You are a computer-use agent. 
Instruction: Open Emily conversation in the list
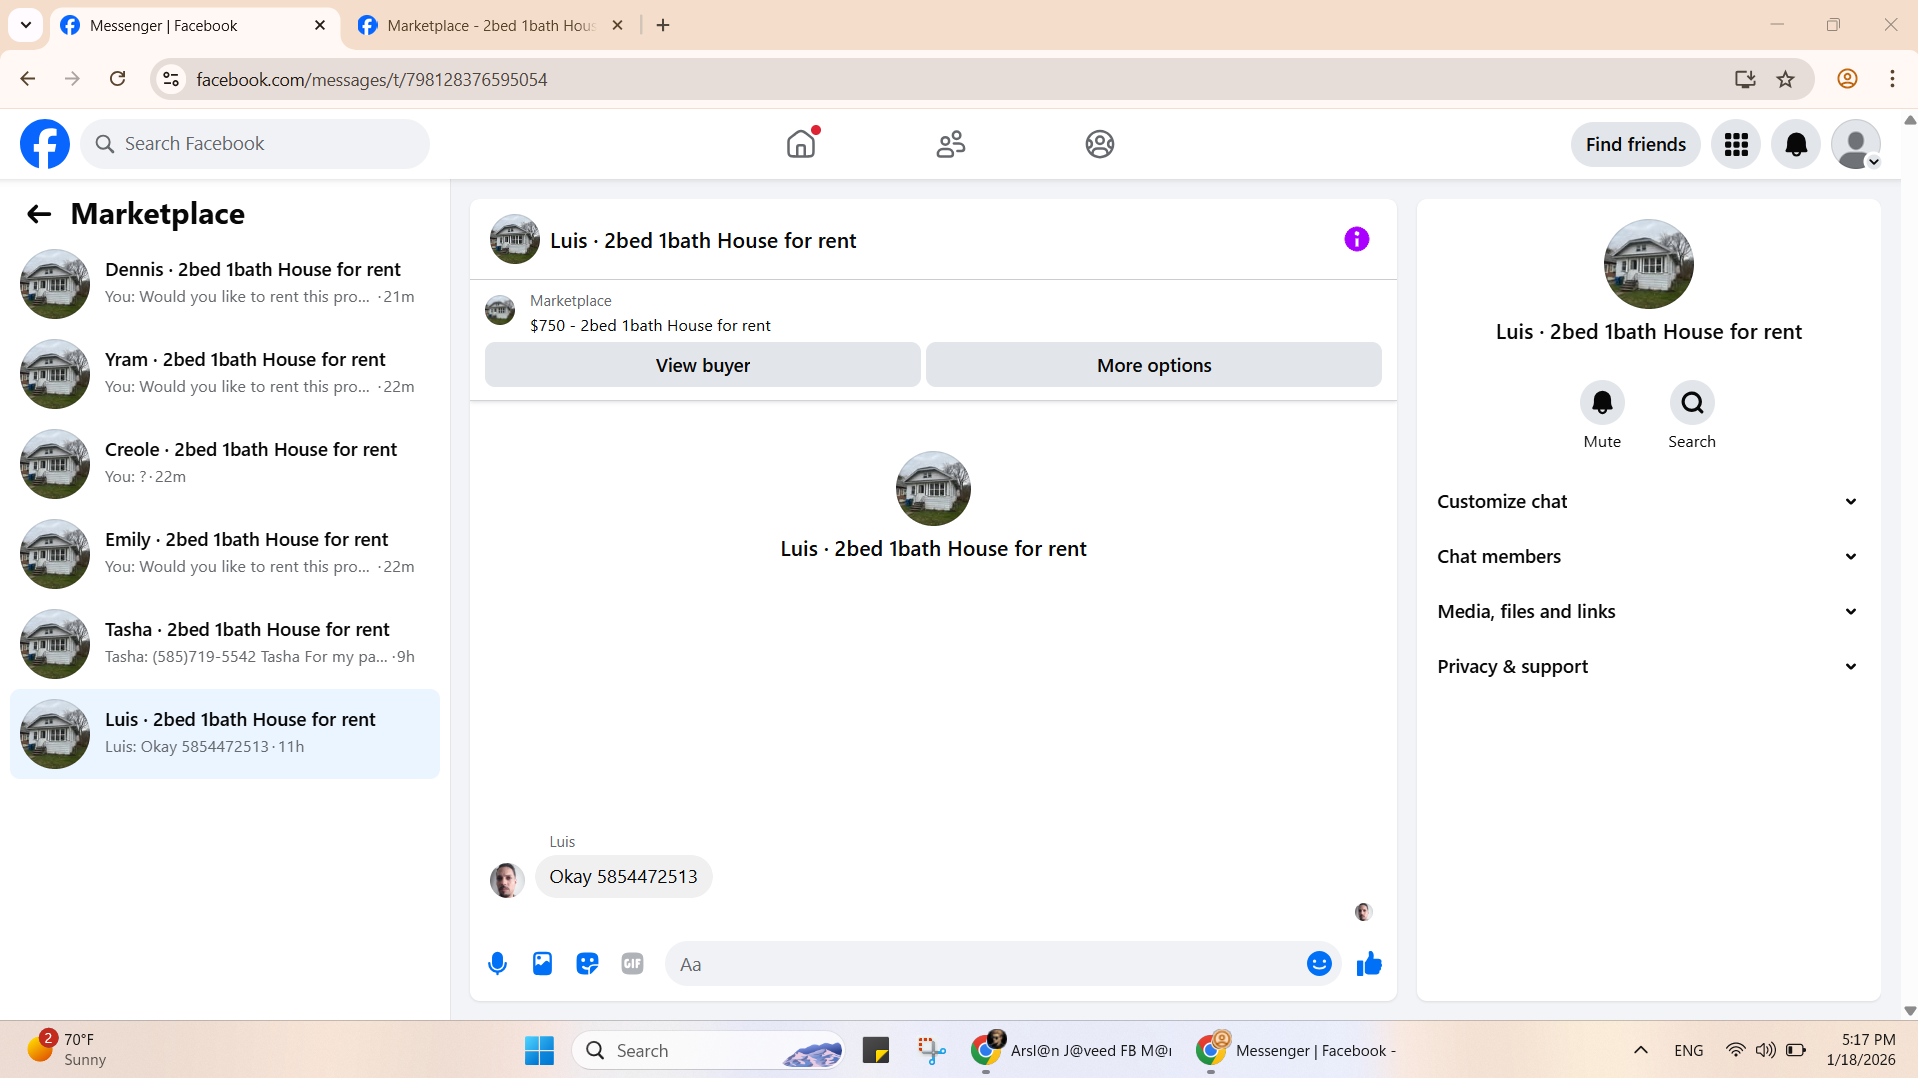point(225,554)
